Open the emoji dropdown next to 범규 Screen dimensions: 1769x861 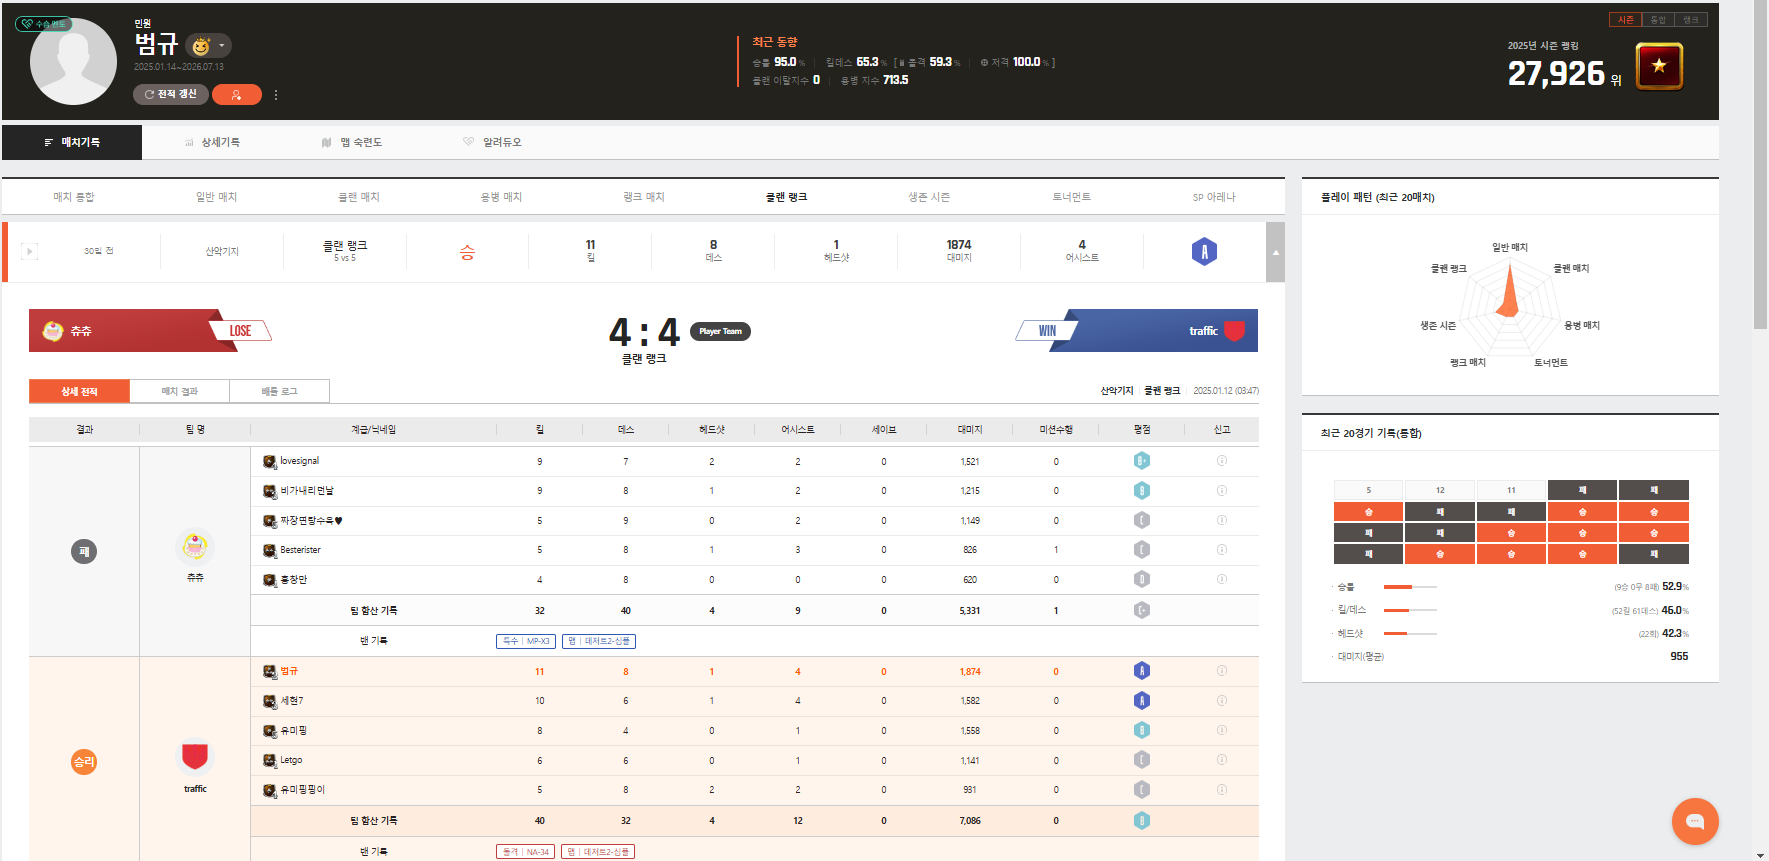[208, 46]
